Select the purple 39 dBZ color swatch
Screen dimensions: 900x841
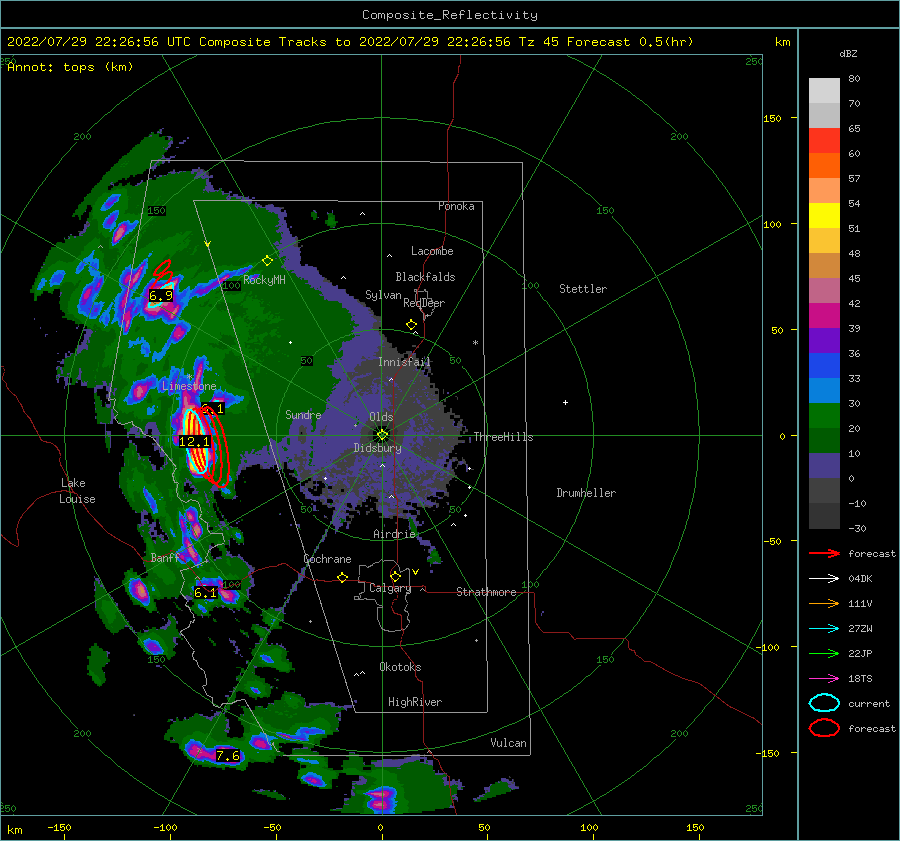tap(824, 340)
